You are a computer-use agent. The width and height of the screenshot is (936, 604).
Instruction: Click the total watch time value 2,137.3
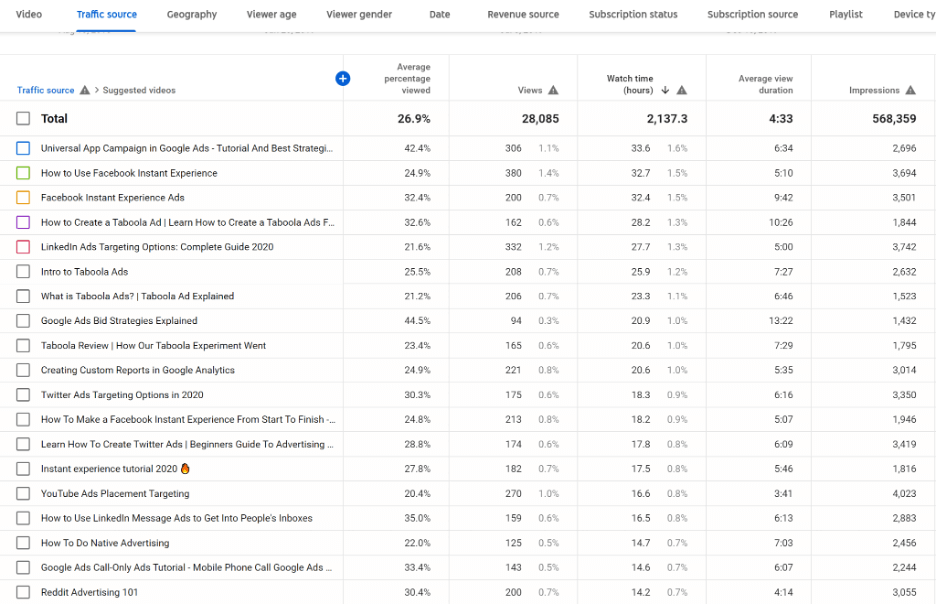(x=667, y=119)
